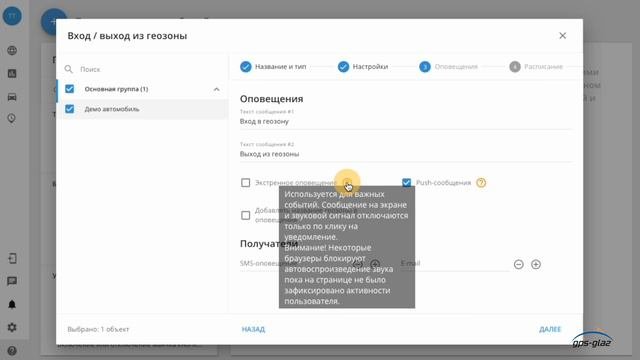This screenshot has height=360, width=640.
Task: Go to the Название и тип step
Action: pyautogui.click(x=274, y=67)
